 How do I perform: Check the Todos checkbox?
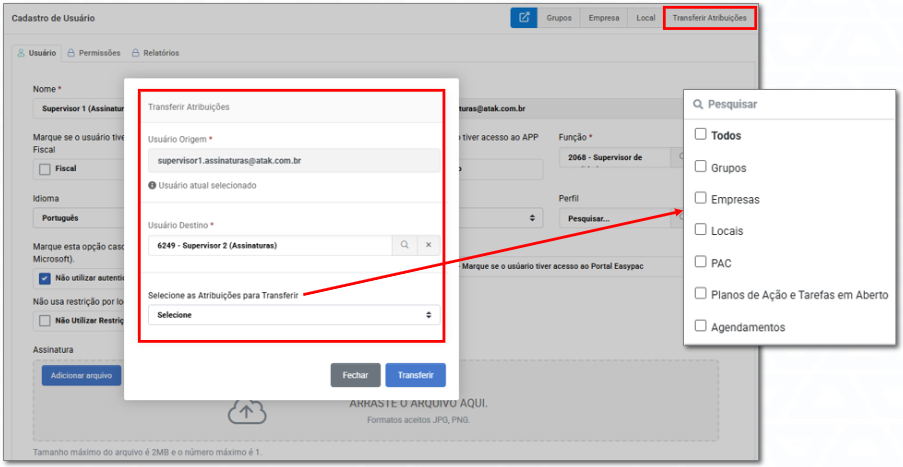(x=701, y=135)
